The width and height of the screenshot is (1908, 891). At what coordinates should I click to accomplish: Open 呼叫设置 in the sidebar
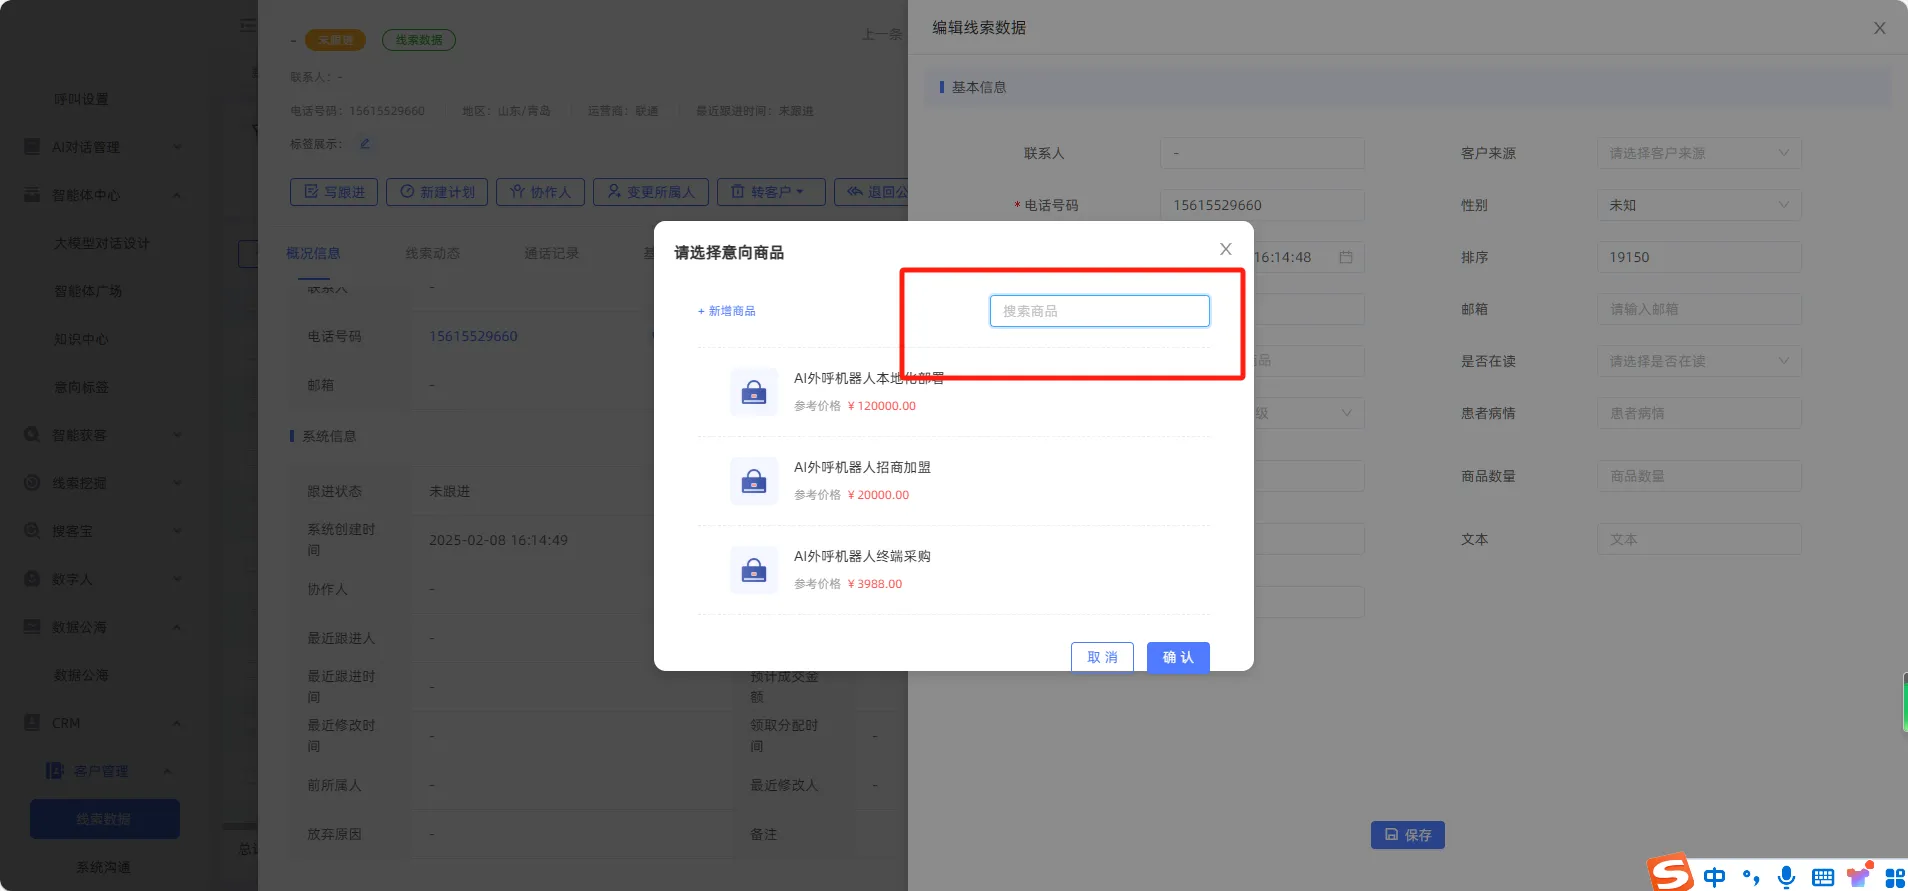(81, 99)
